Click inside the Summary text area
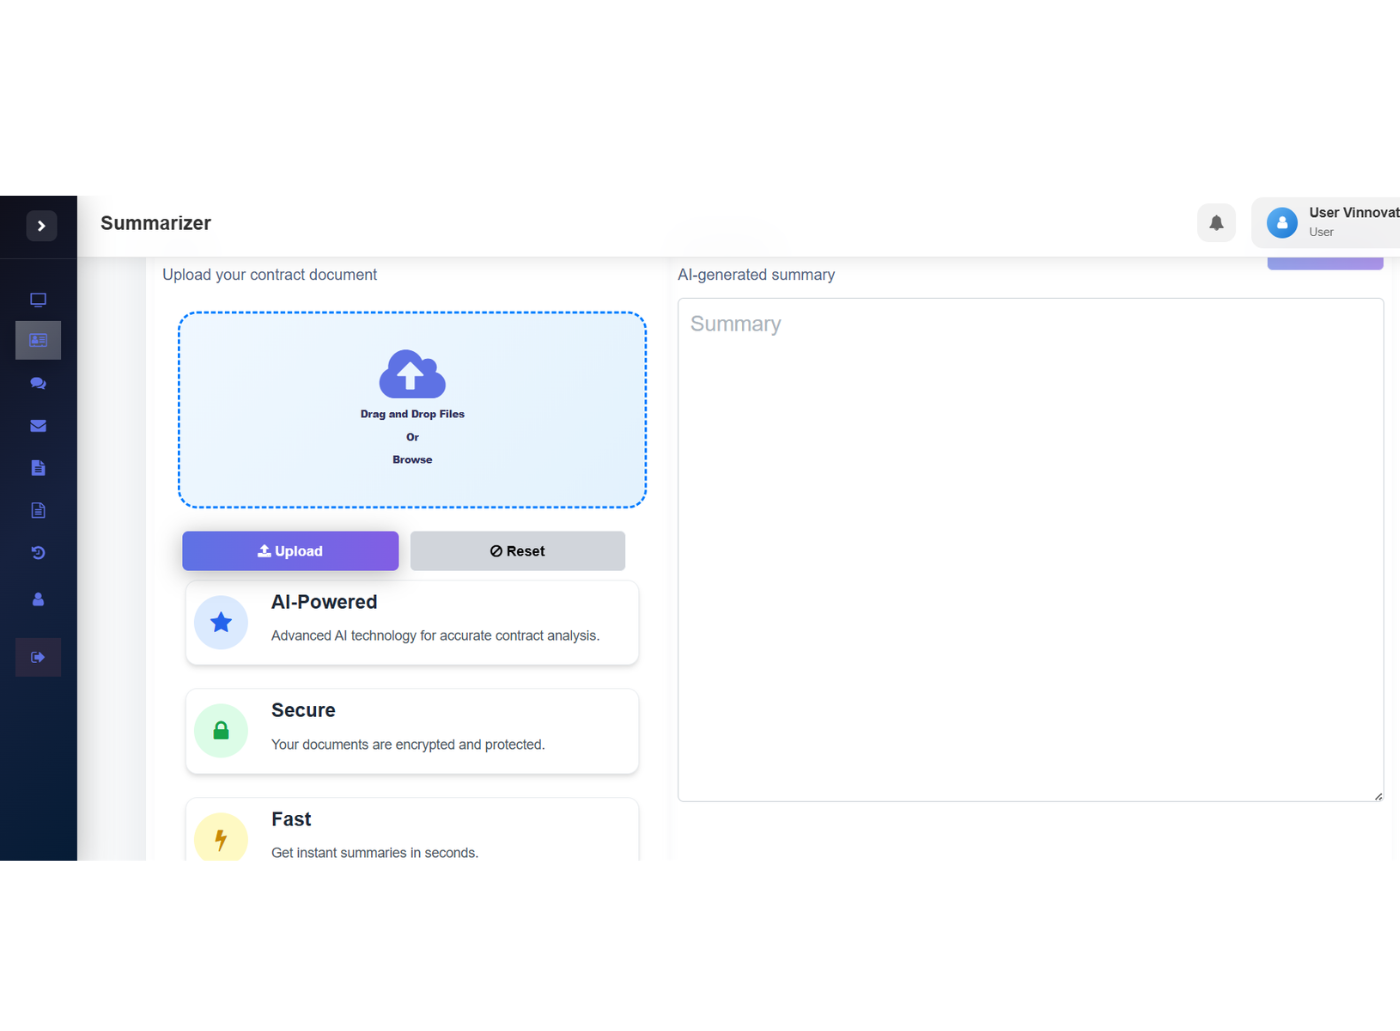The width and height of the screenshot is (1400, 1031). pyautogui.click(x=1030, y=550)
